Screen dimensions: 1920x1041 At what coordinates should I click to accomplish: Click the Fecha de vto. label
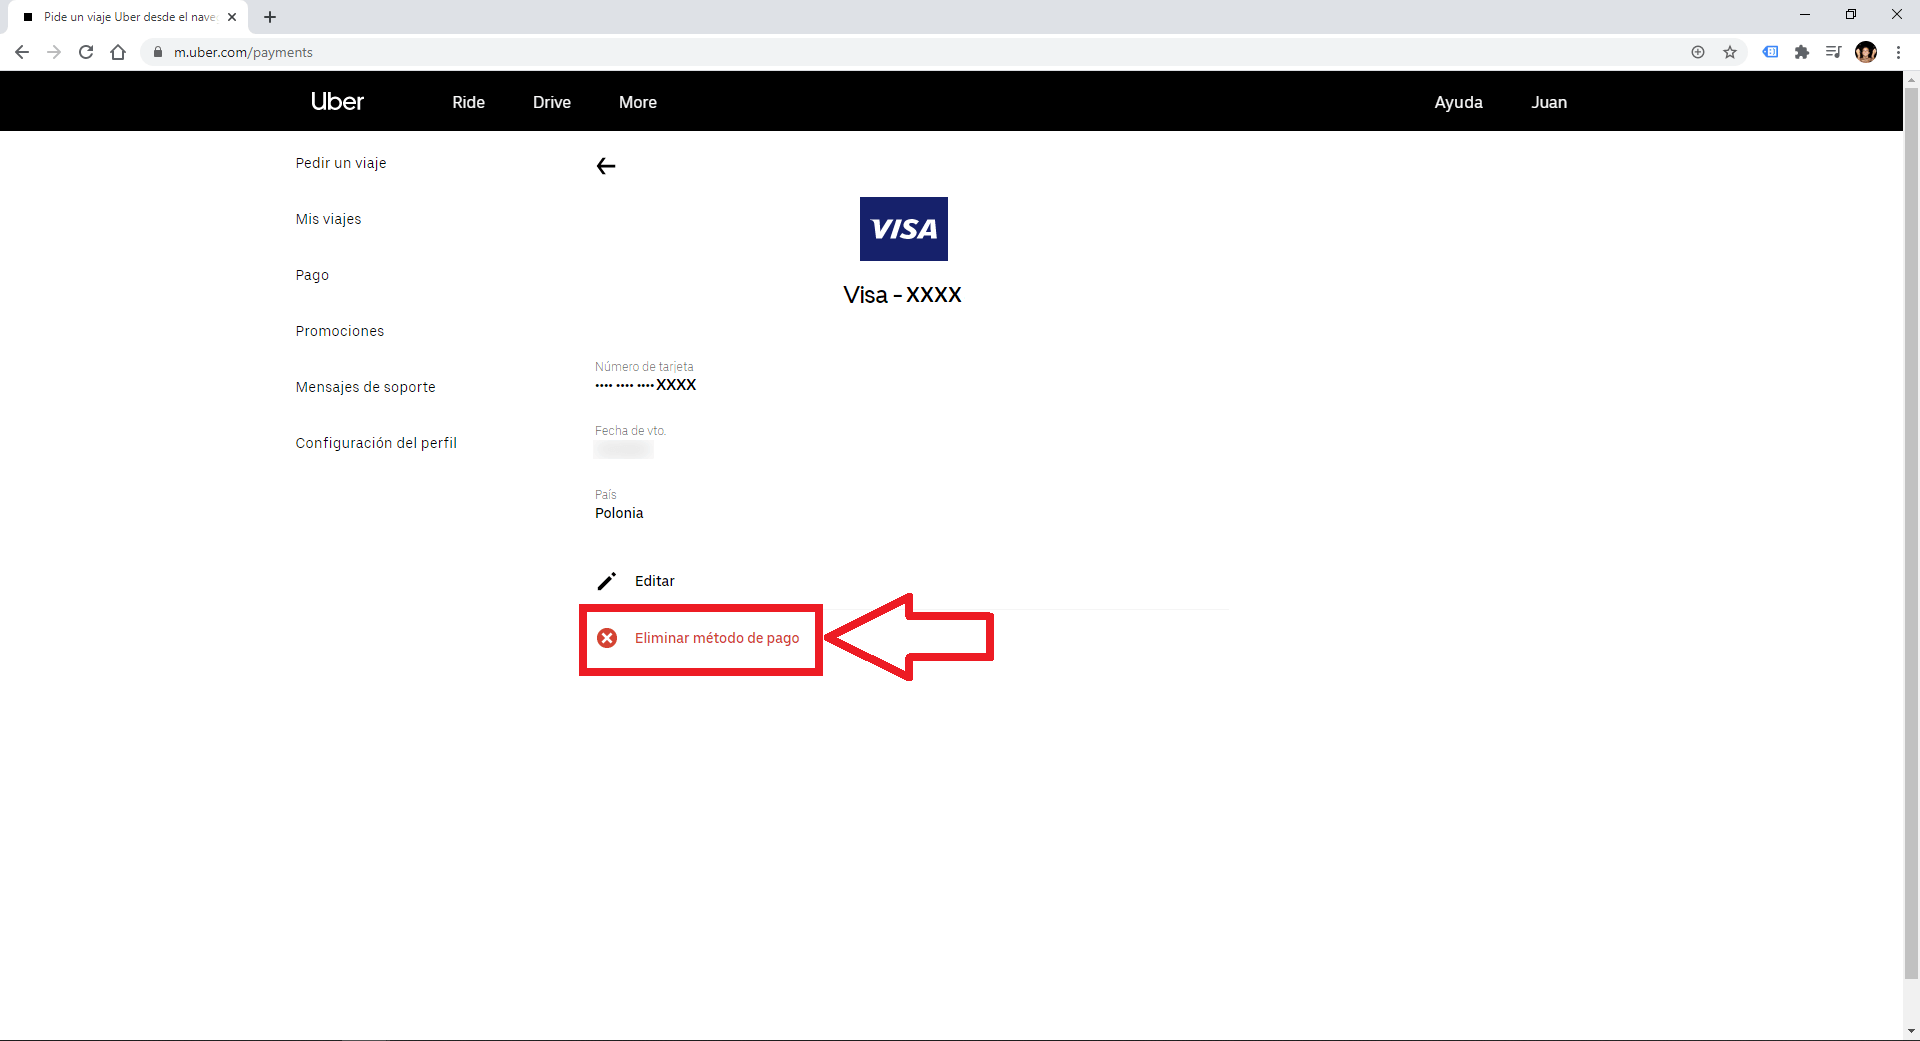[630, 431]
